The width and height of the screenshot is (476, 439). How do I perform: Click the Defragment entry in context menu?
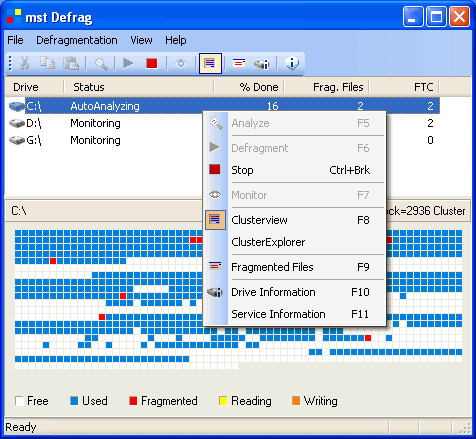pos(295,148)
